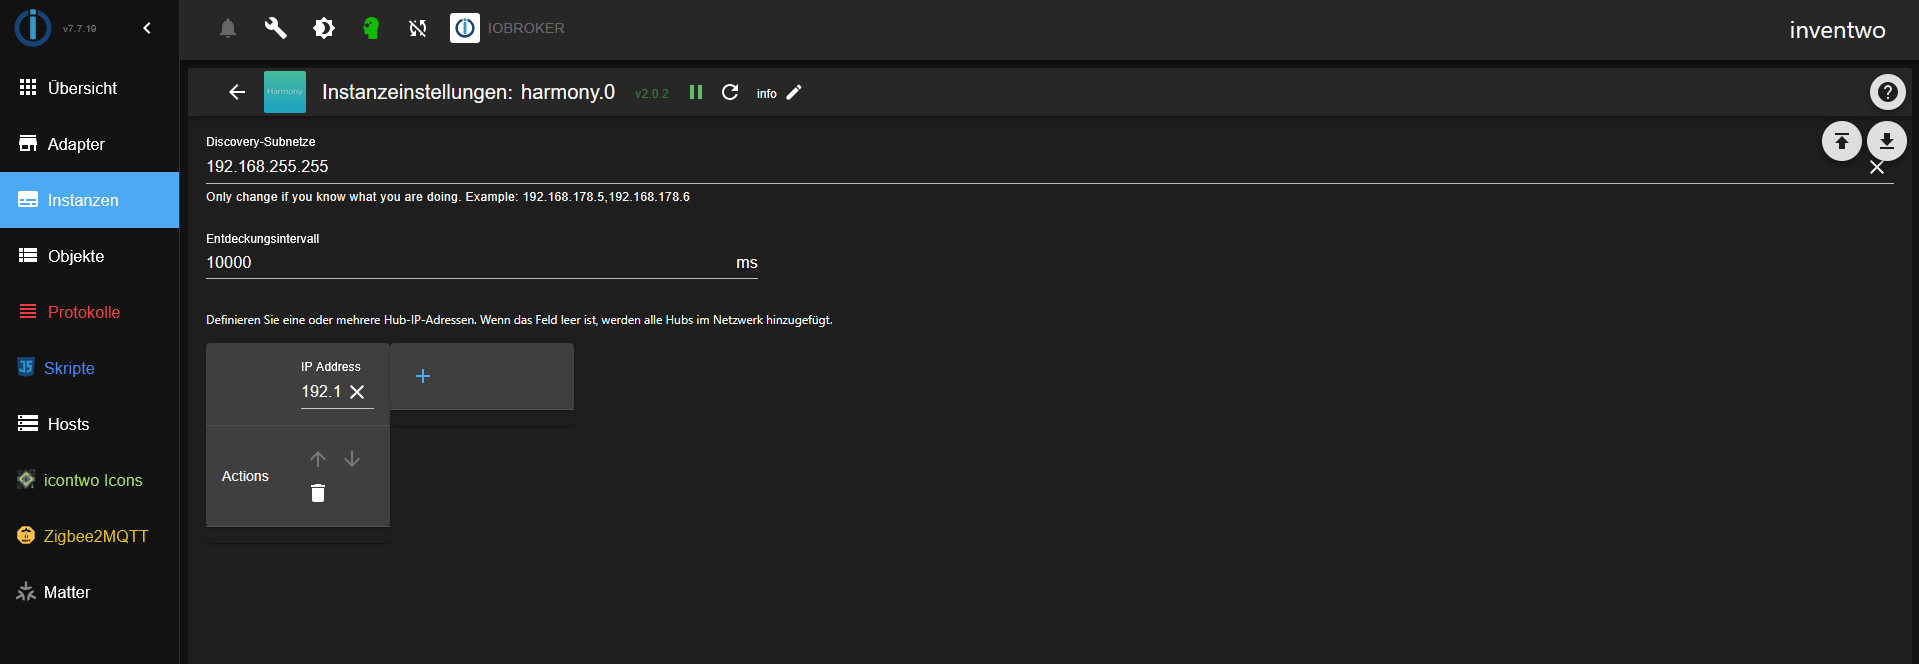Image resolution: width=1919 pixels, height=664 pixels.
Task: Open icontwo Icons in sidebar
Action: [90, 480]
